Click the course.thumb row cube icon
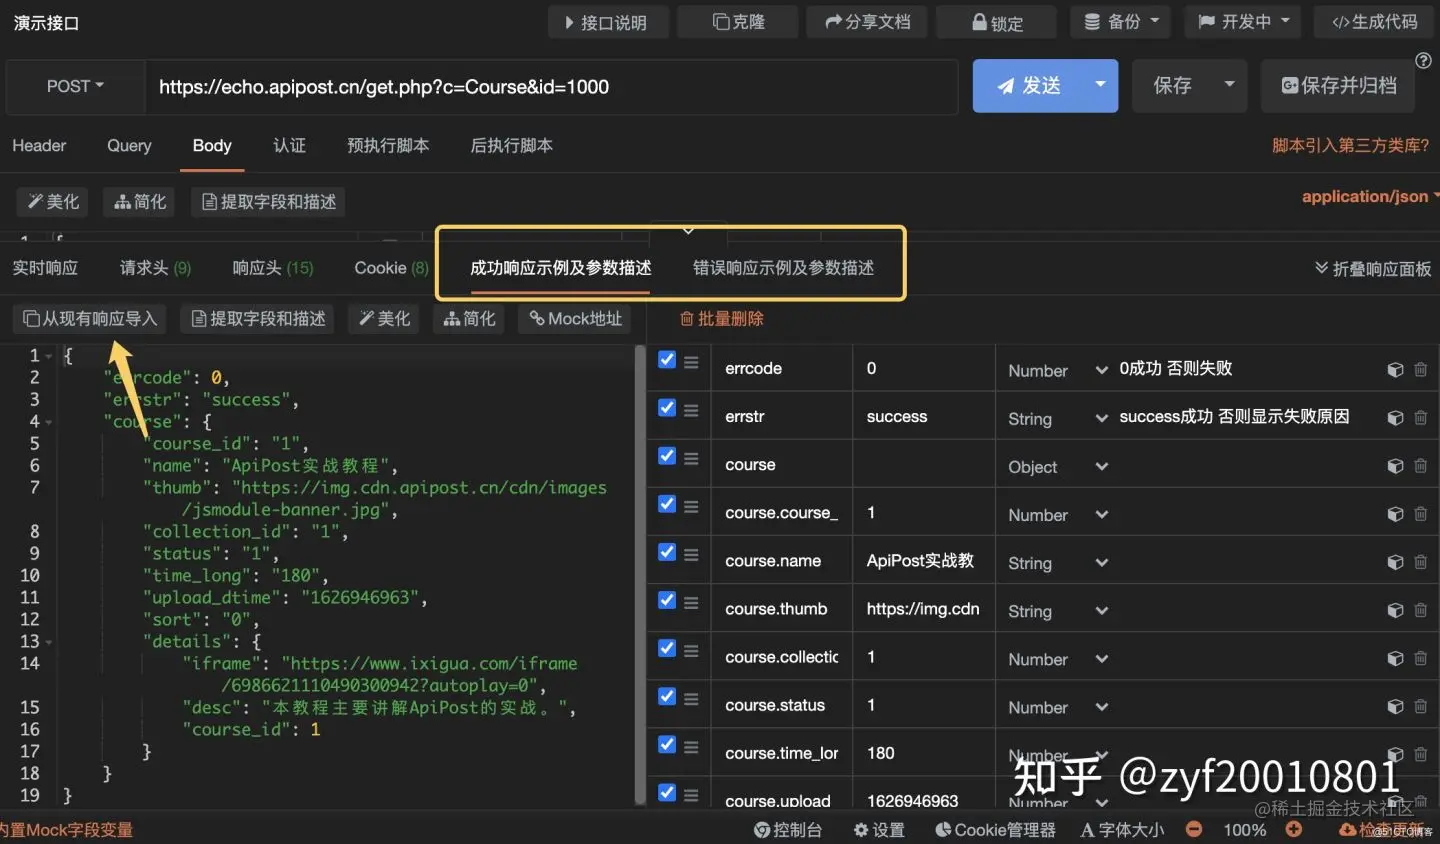The height and width of the screenshot is (844, 1440). point(1395,610)
